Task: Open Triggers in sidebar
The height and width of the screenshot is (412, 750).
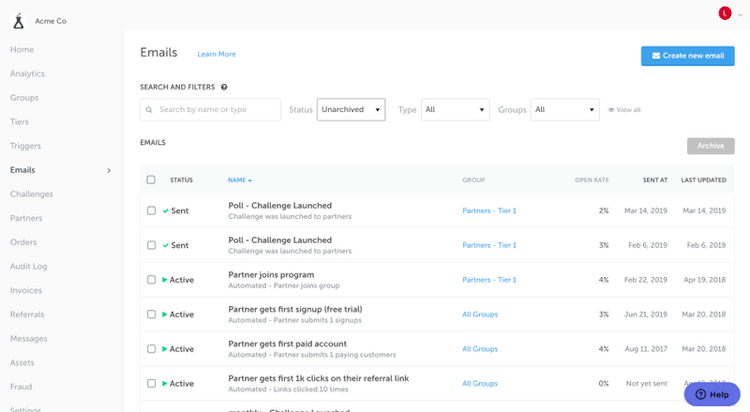Action: click(25, 146)
